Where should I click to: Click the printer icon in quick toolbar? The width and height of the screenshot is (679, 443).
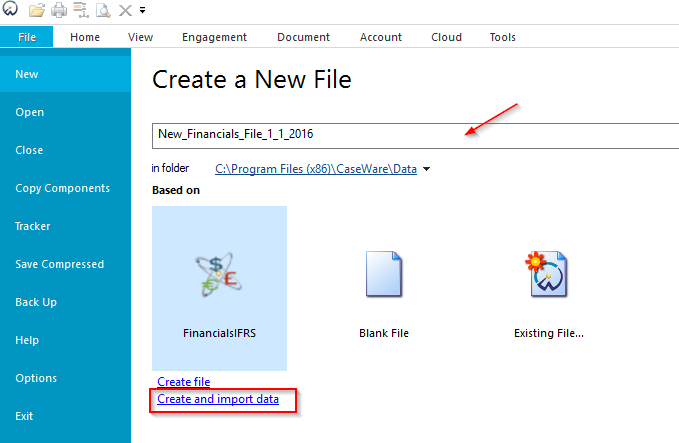pos(59,10)
